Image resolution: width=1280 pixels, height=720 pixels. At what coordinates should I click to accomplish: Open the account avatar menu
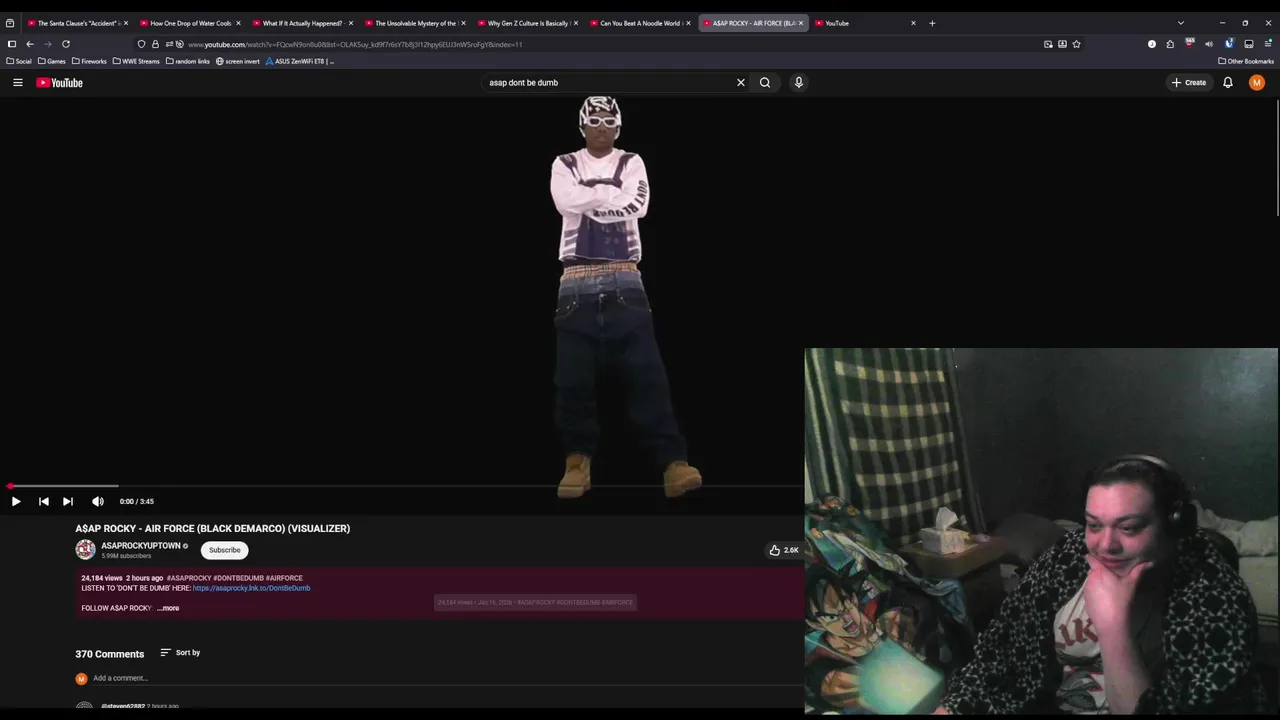(1257, 83)
